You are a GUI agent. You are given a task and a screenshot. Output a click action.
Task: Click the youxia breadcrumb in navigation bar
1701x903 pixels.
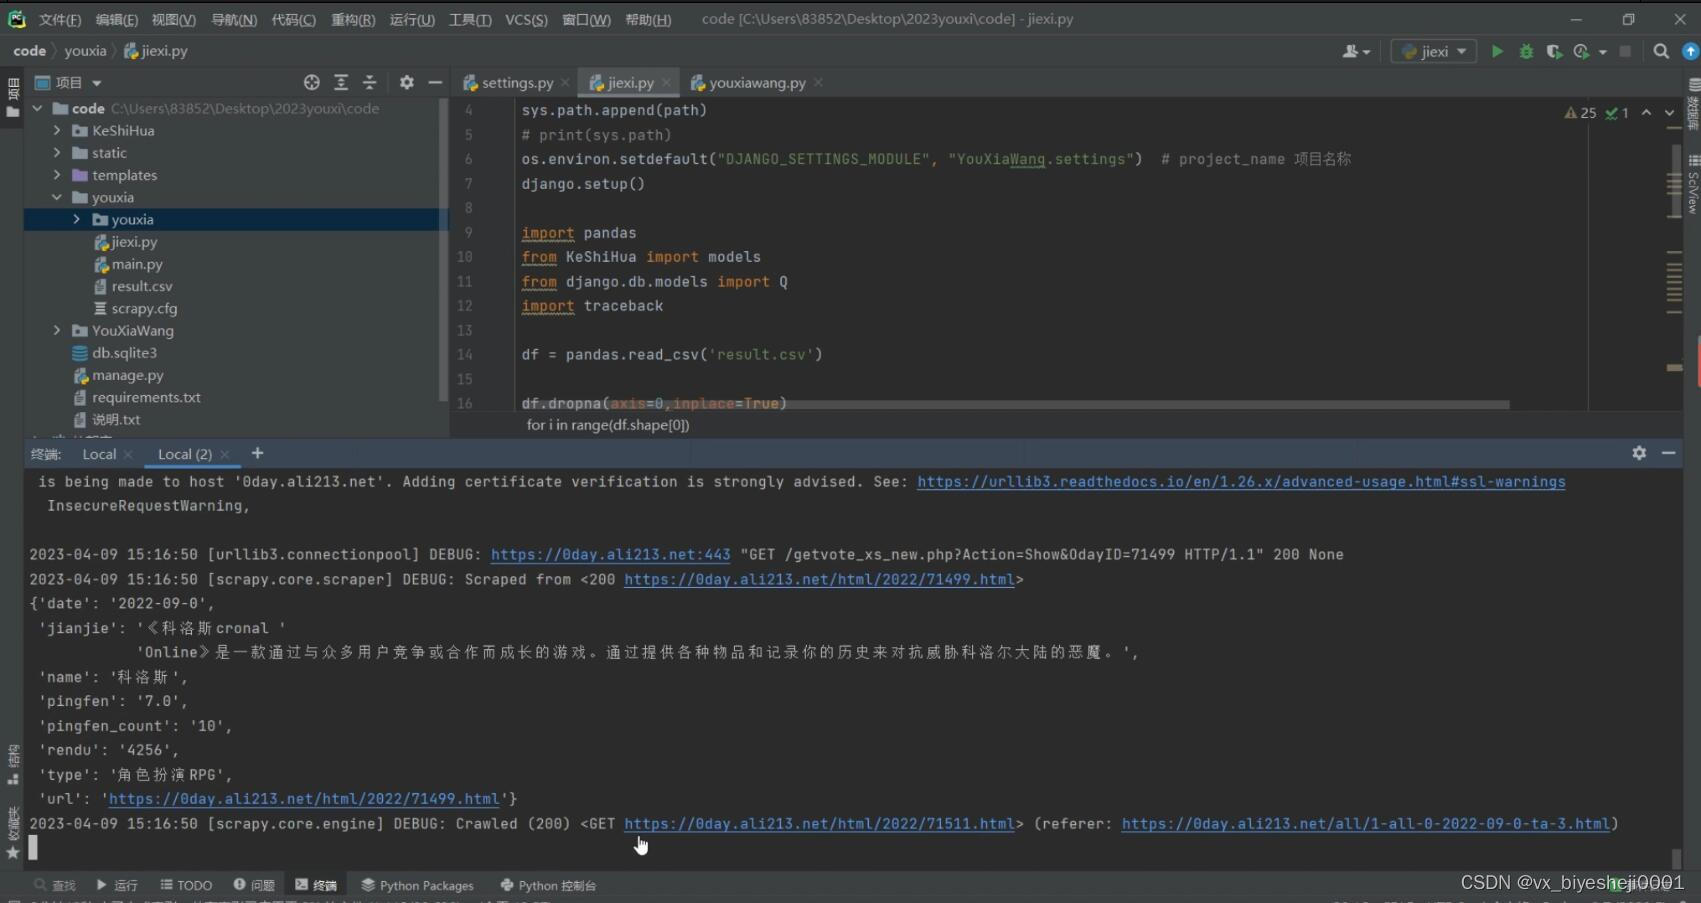(x=85, y=51)
